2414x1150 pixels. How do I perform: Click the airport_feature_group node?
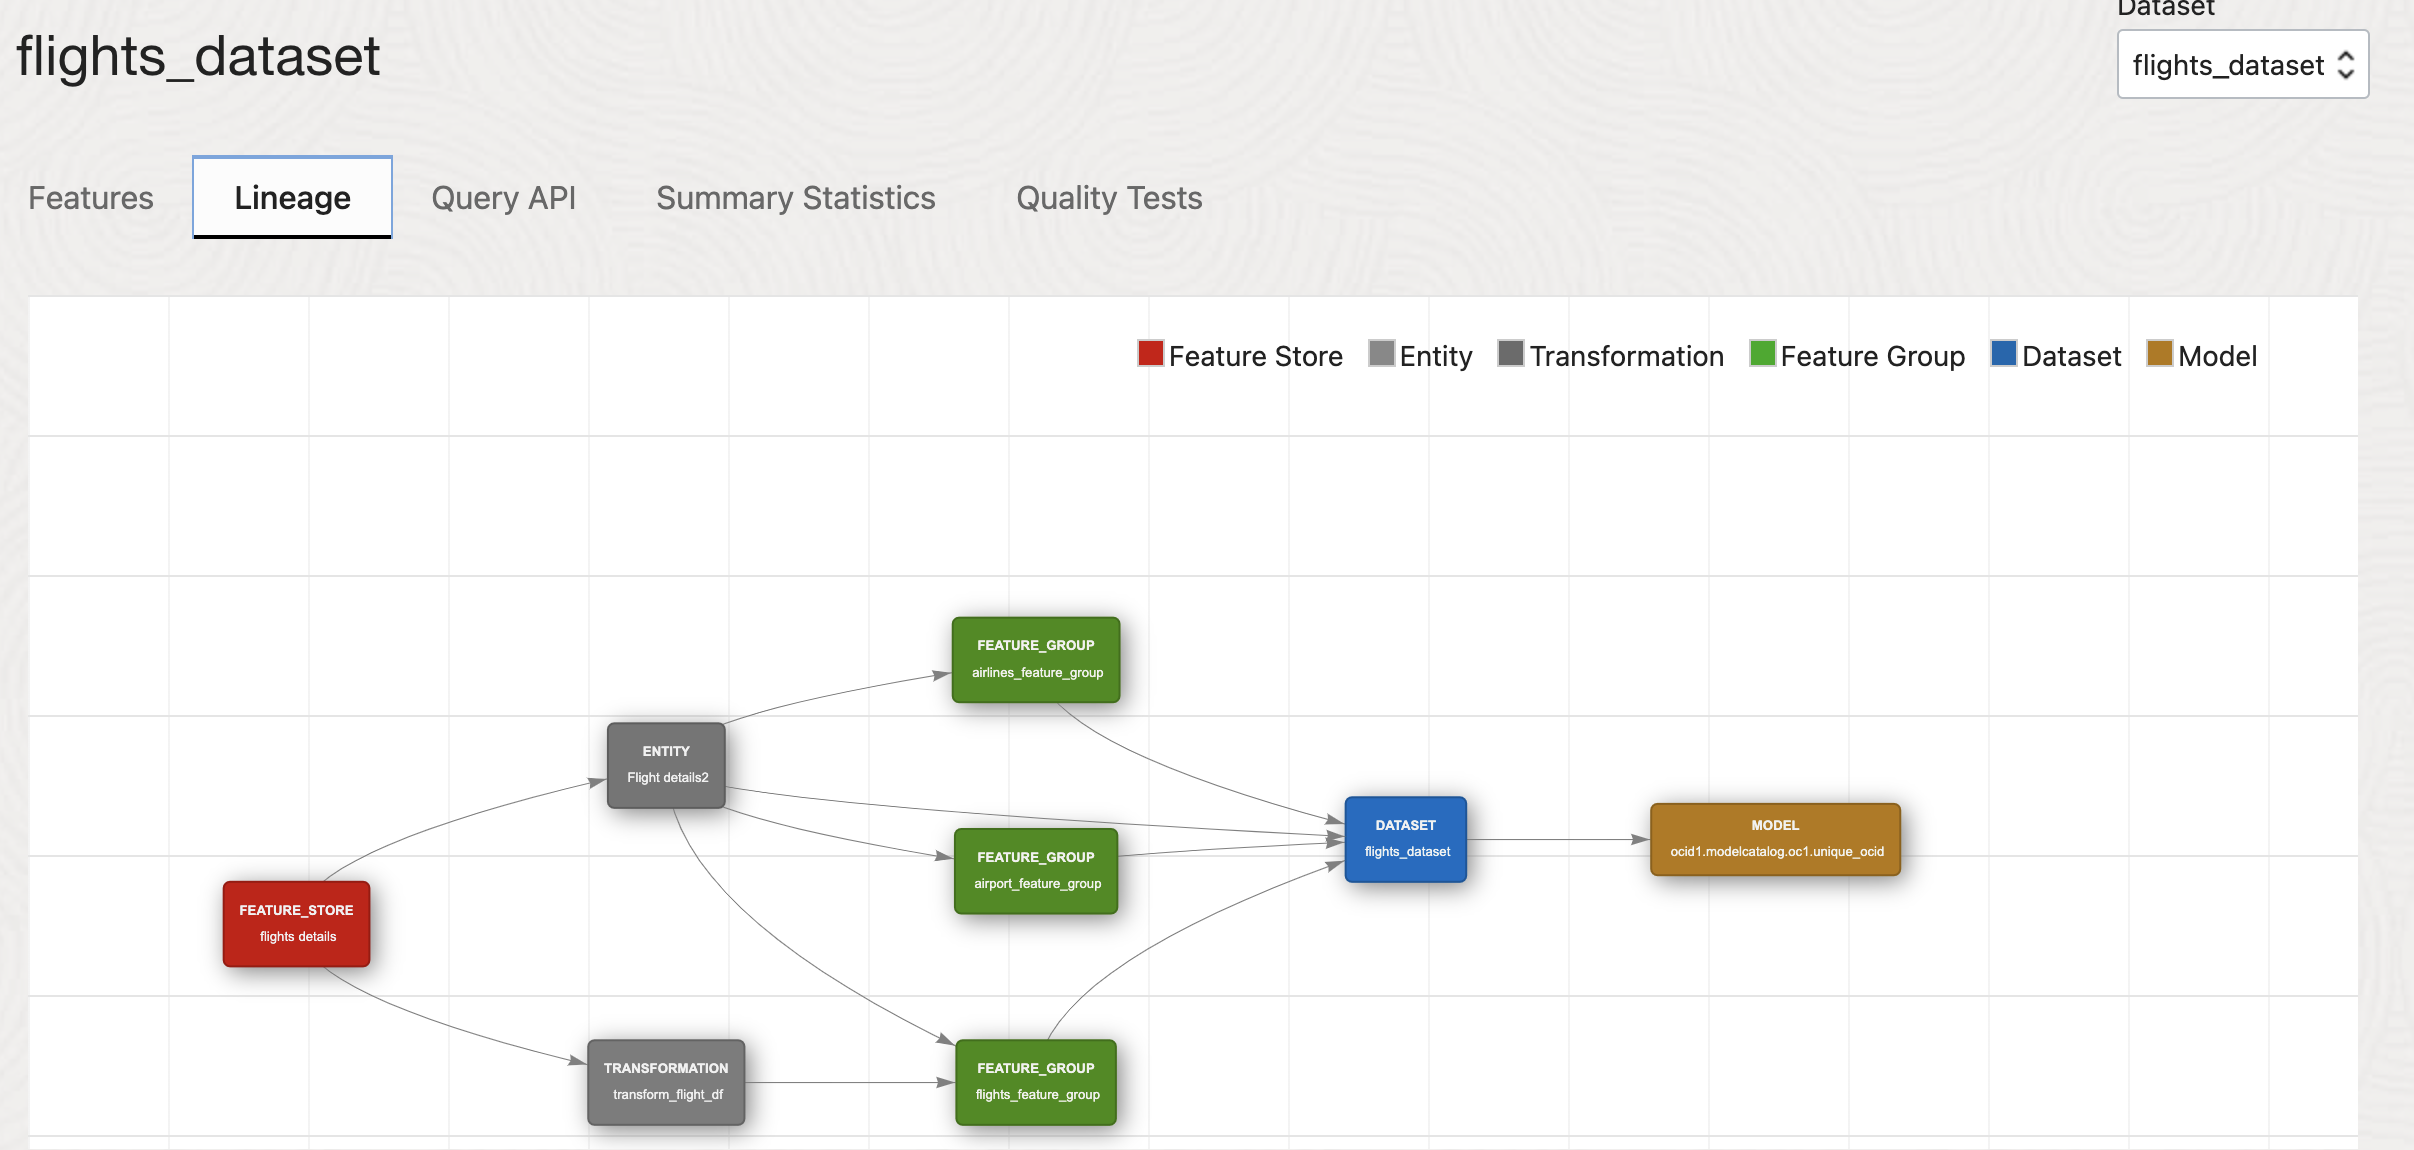coord(1036,871)
